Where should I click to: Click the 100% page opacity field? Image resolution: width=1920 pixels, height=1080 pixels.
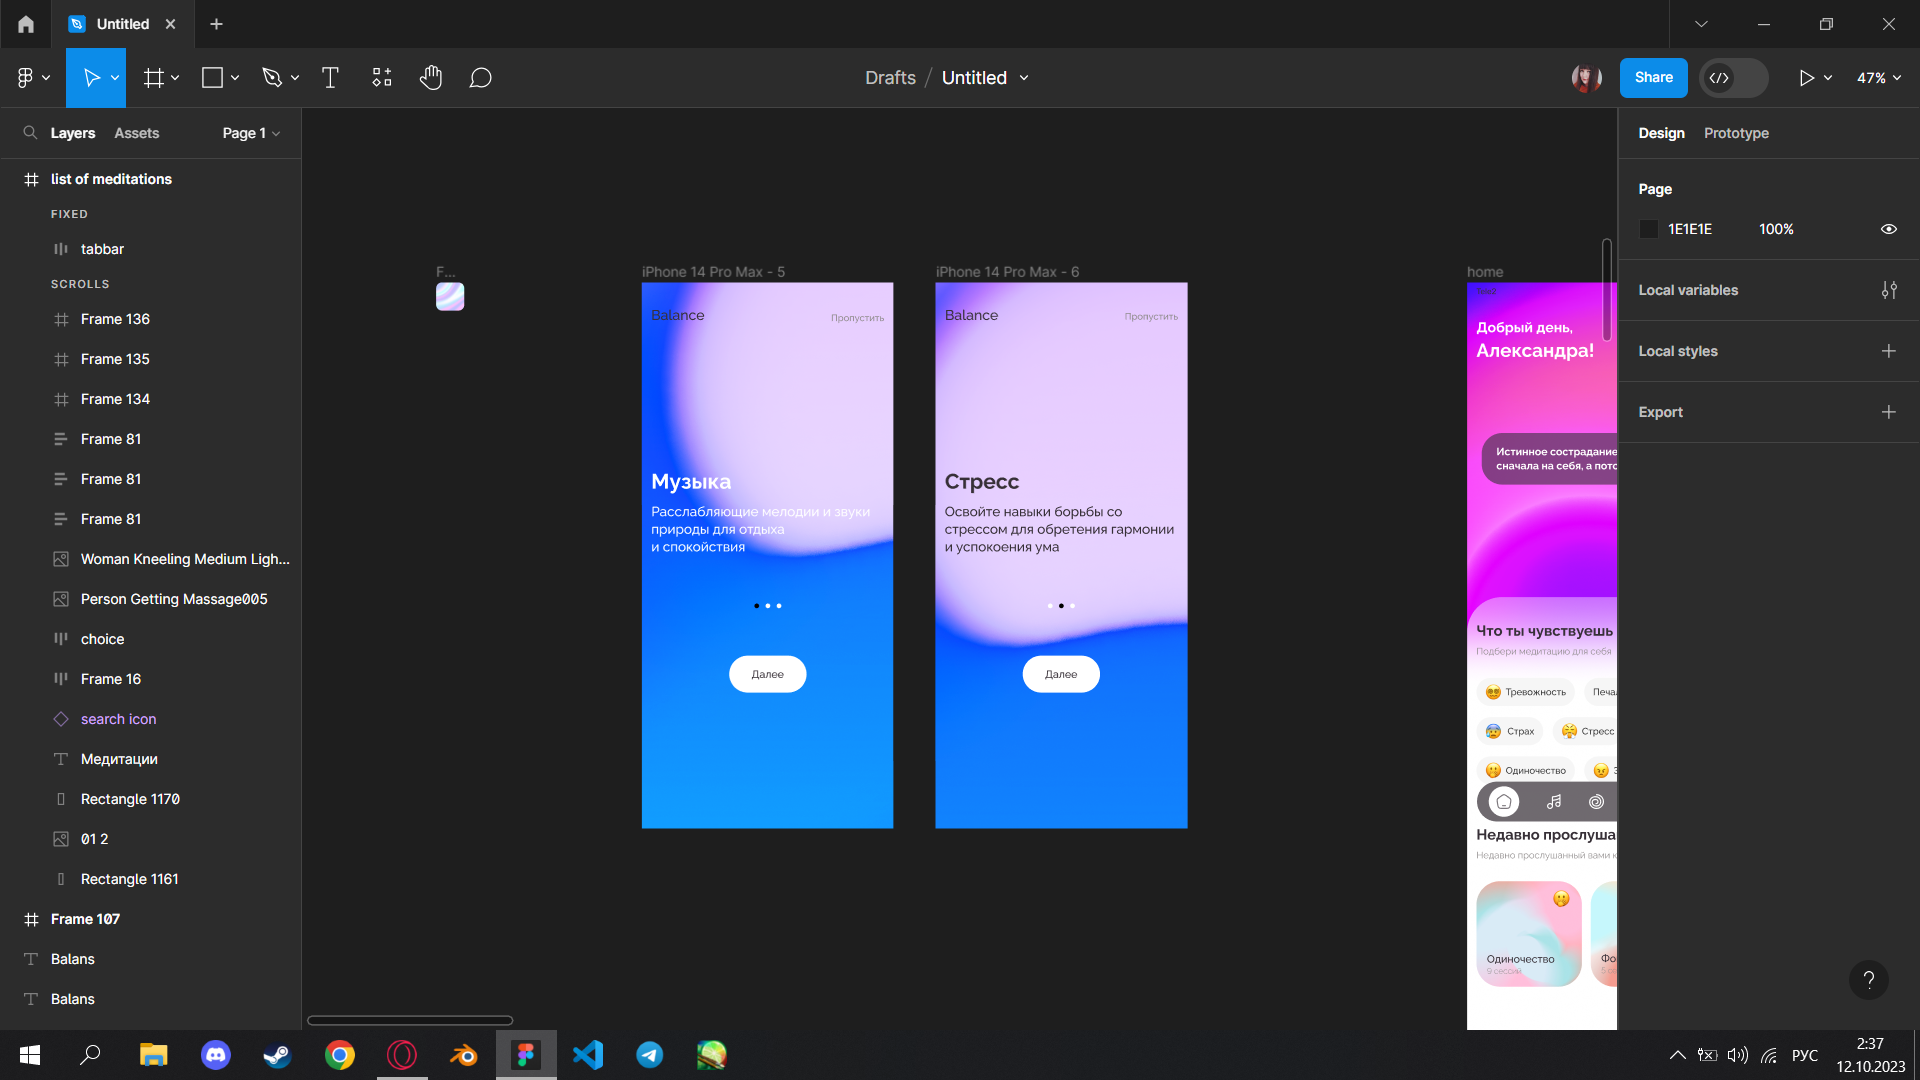[1776, 229]
